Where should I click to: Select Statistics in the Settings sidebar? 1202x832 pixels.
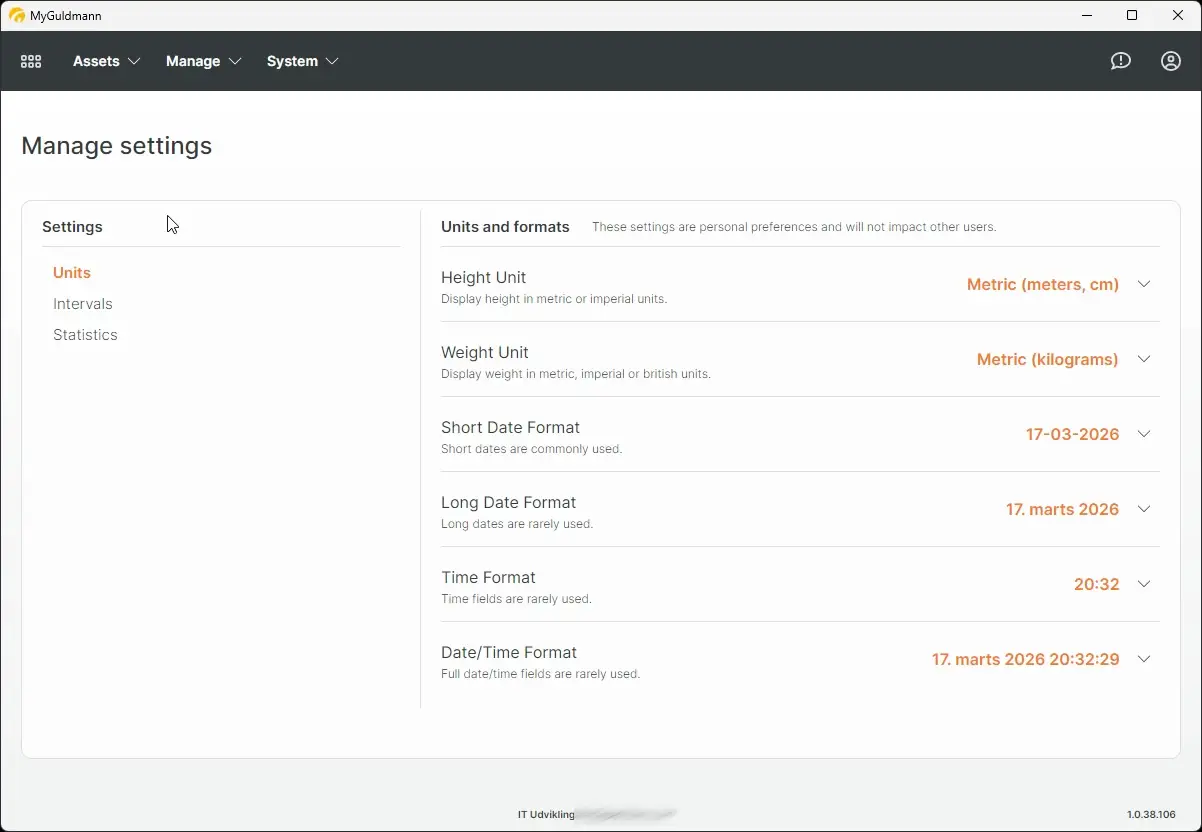point(85,334)
